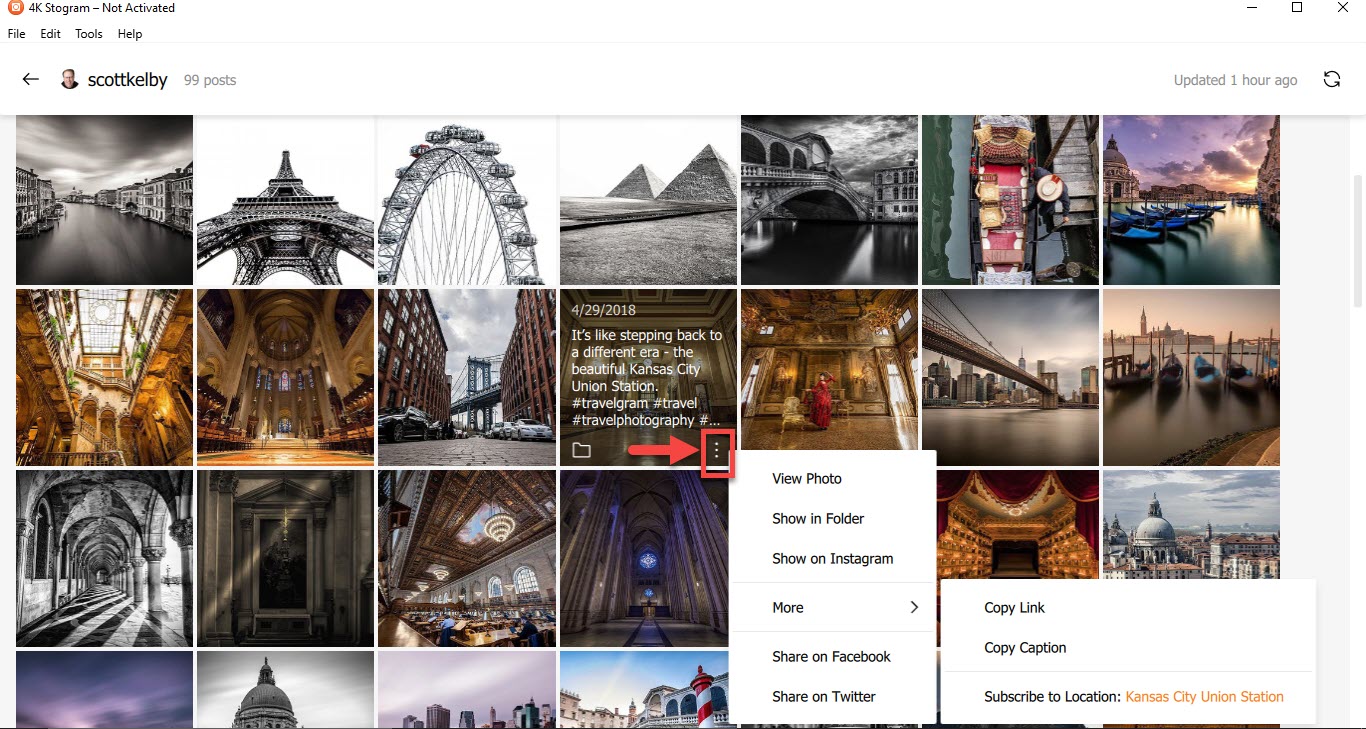Image resolution: width=1366 pixels, height=729 pixels.
Task: Open the blue gothic cathedral thumbnail
Action: [645, 559]
